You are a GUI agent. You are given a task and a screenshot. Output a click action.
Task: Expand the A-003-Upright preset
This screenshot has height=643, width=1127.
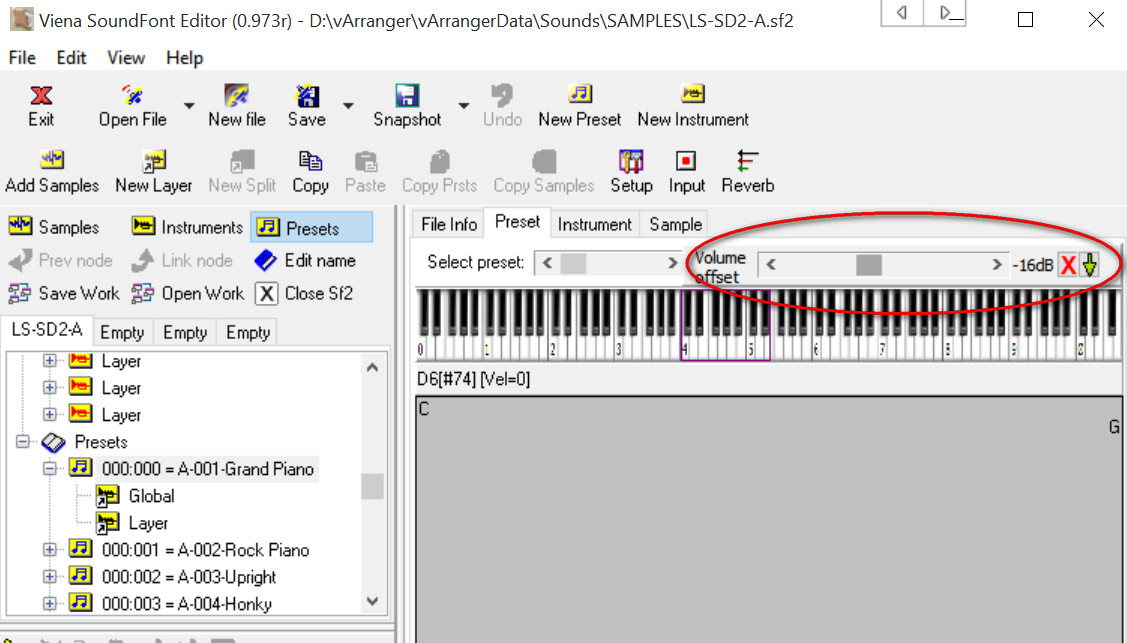50,576
